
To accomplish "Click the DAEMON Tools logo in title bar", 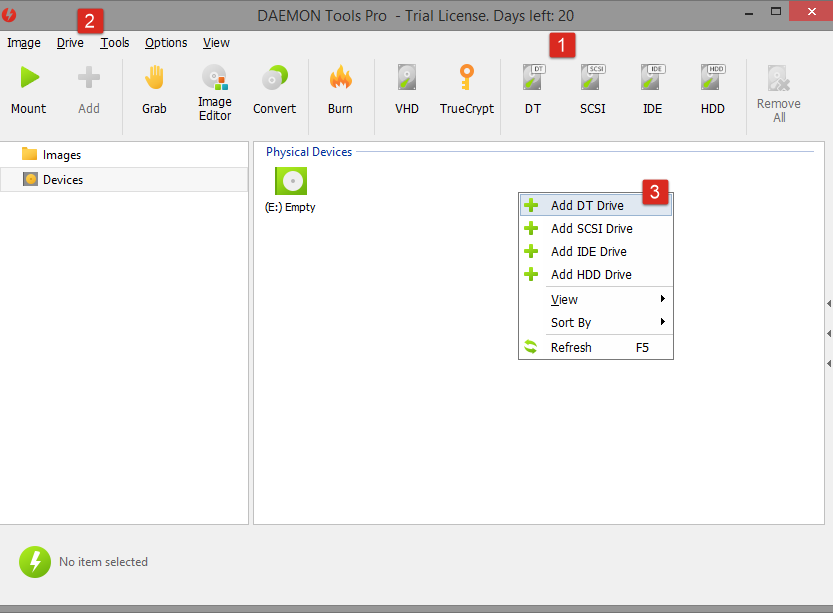I will click(x=9, y=15).
